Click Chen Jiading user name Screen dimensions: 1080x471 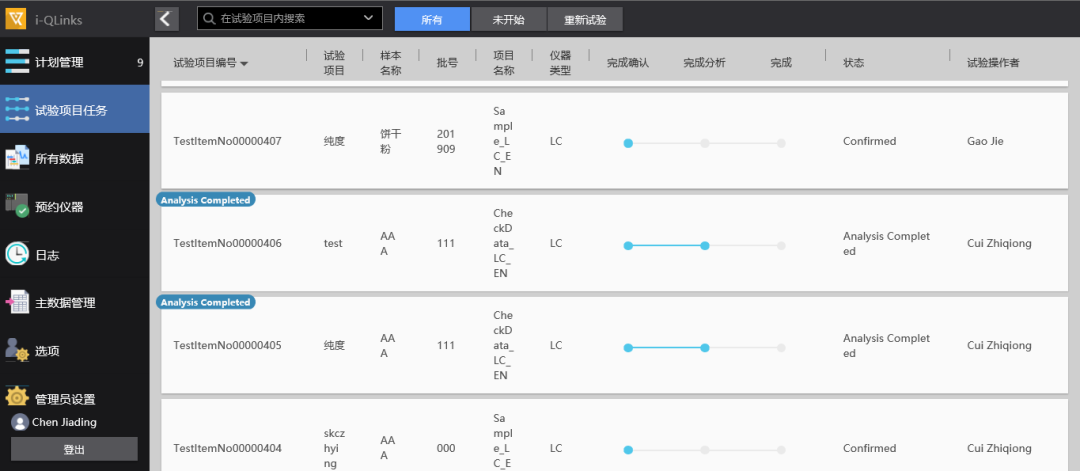64,422
